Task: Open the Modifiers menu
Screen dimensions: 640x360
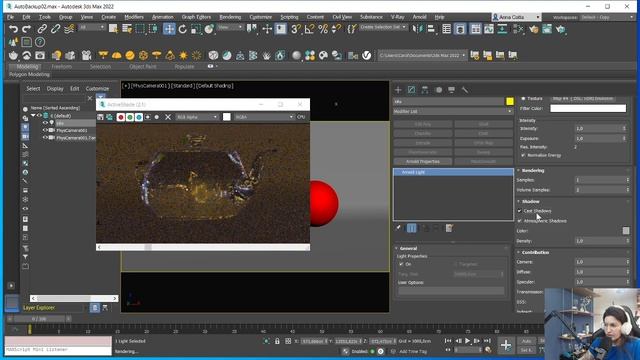Action: [x=134, y=17]
